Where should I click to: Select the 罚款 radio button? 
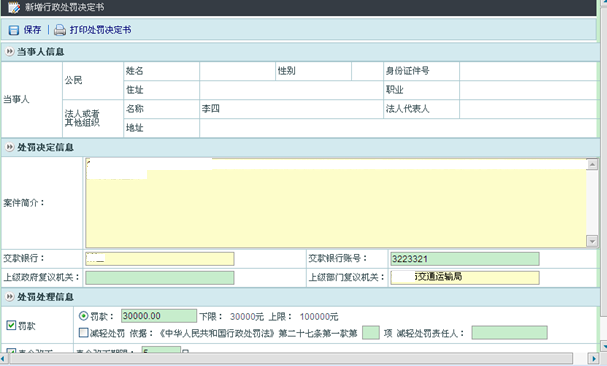point(83,316)
